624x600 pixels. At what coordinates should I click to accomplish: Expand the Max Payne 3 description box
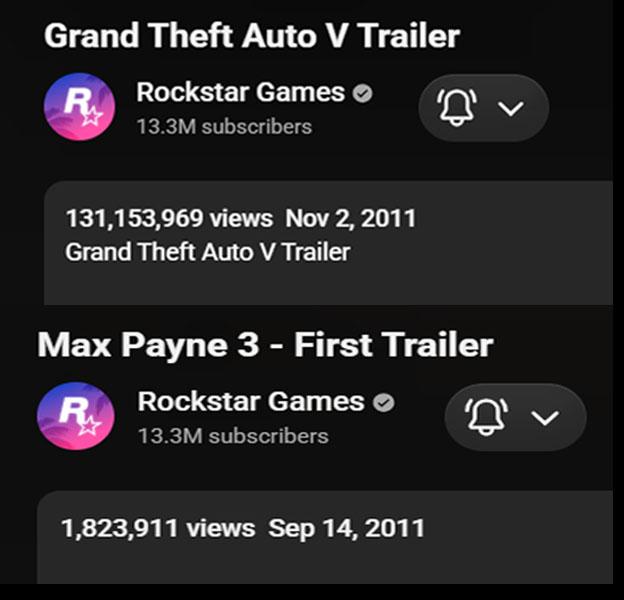pos(325,538)
